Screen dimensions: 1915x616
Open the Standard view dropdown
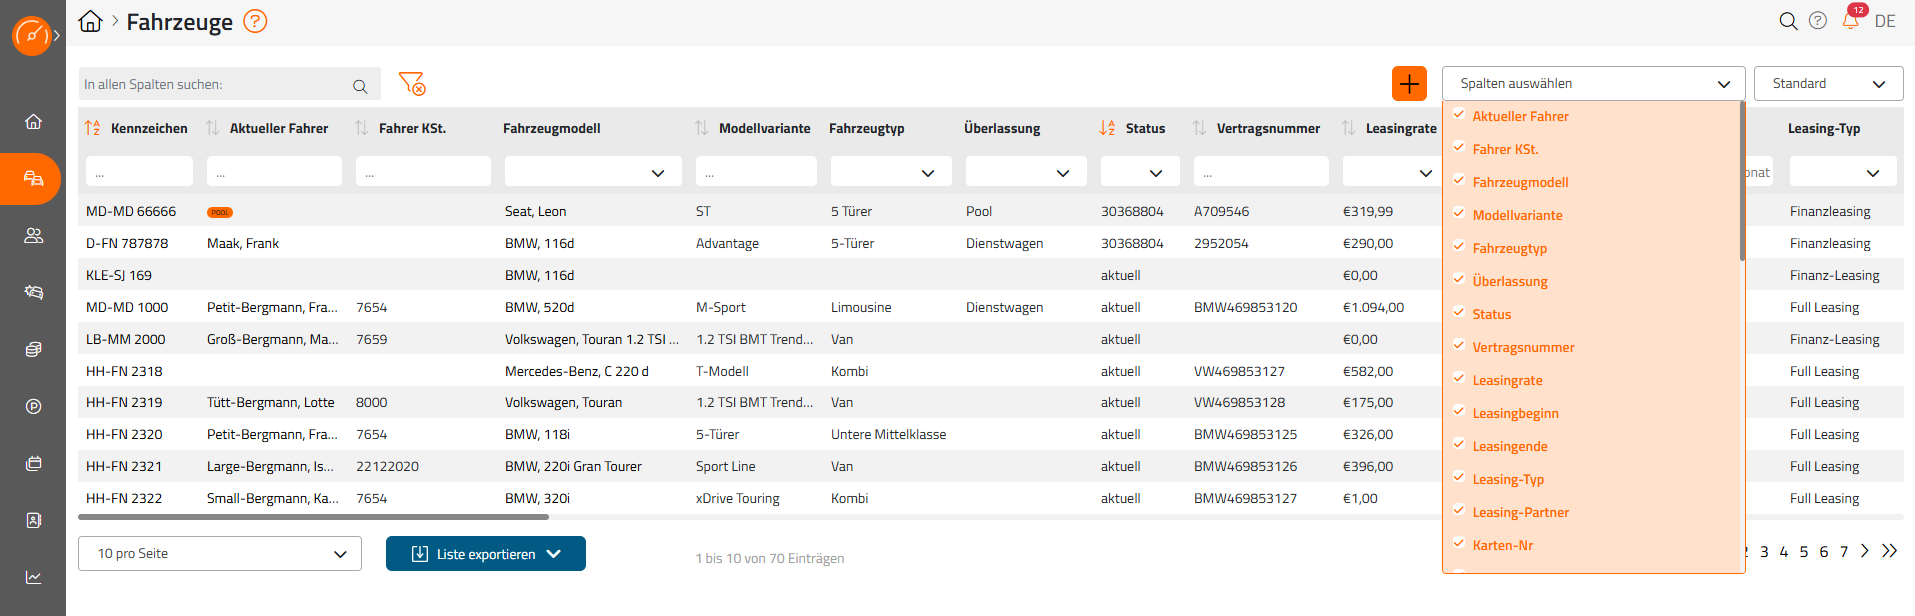(1828, 84)
